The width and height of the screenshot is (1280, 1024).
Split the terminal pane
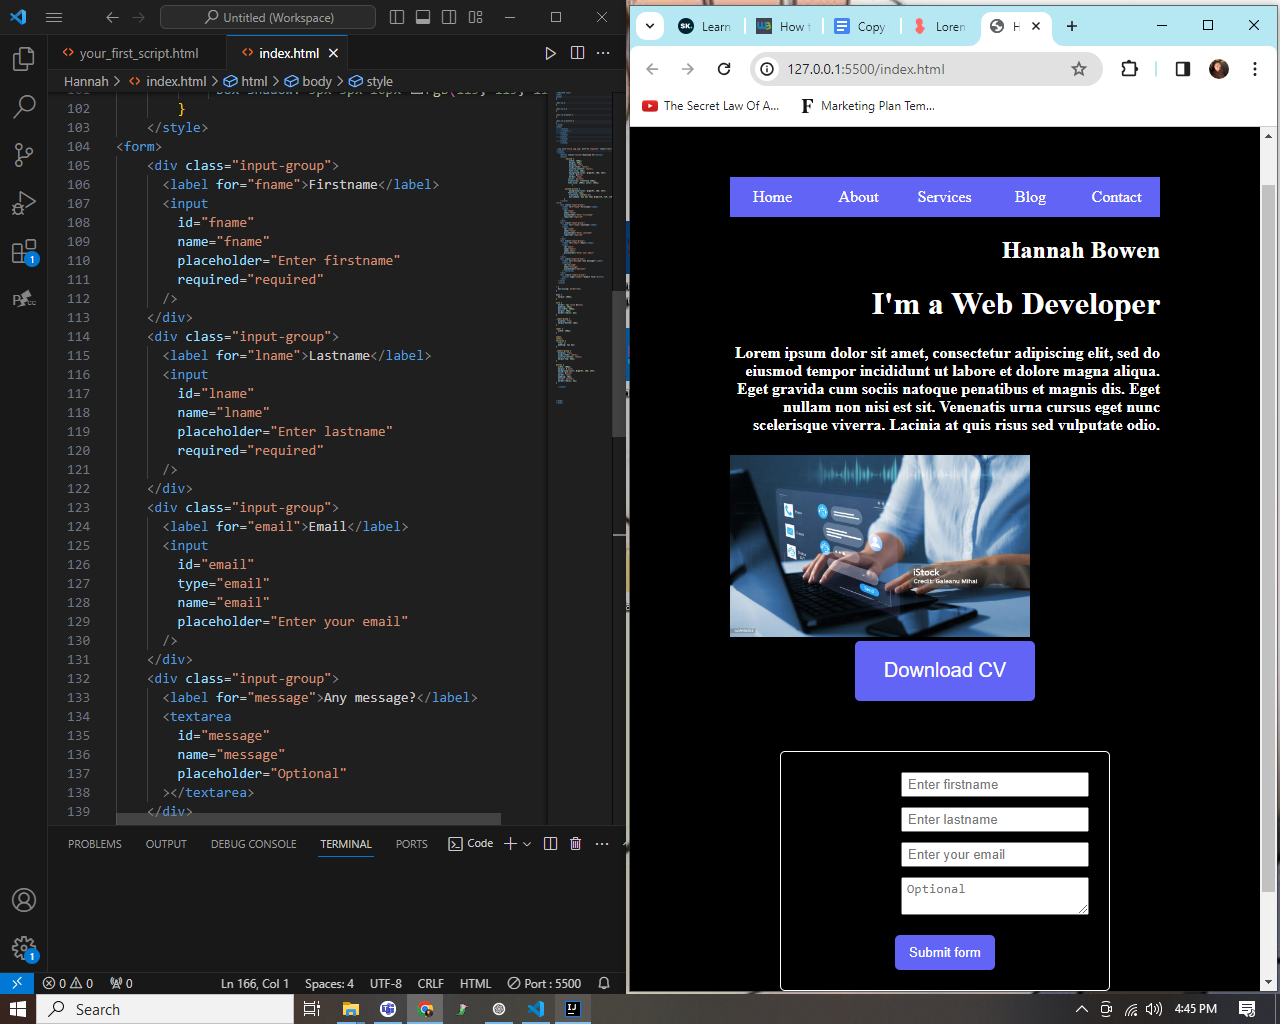[550, 844]
